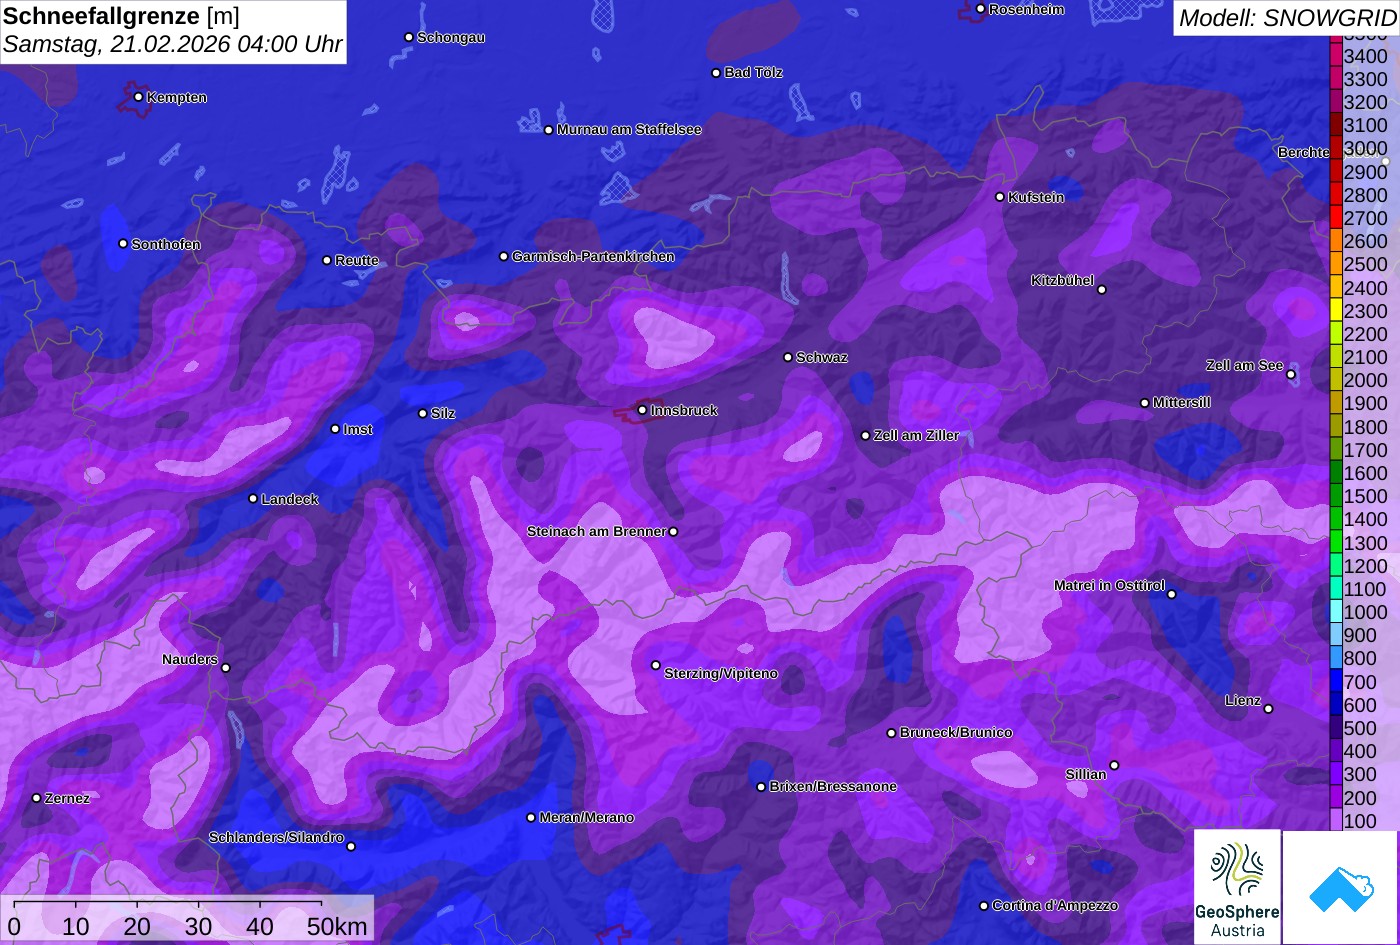Click the 'Garmisch-Partenkirchen' label
This screenshot has height=945, width=1400.
pyautogui.click(x=593, y=257)
